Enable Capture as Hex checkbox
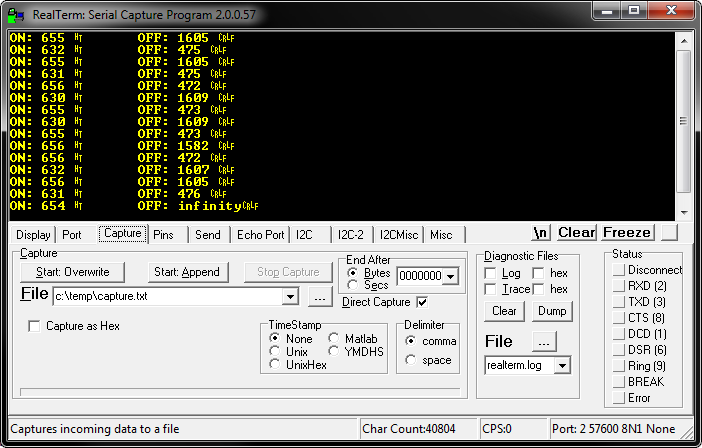702x448 pixels. coord(34,326)
